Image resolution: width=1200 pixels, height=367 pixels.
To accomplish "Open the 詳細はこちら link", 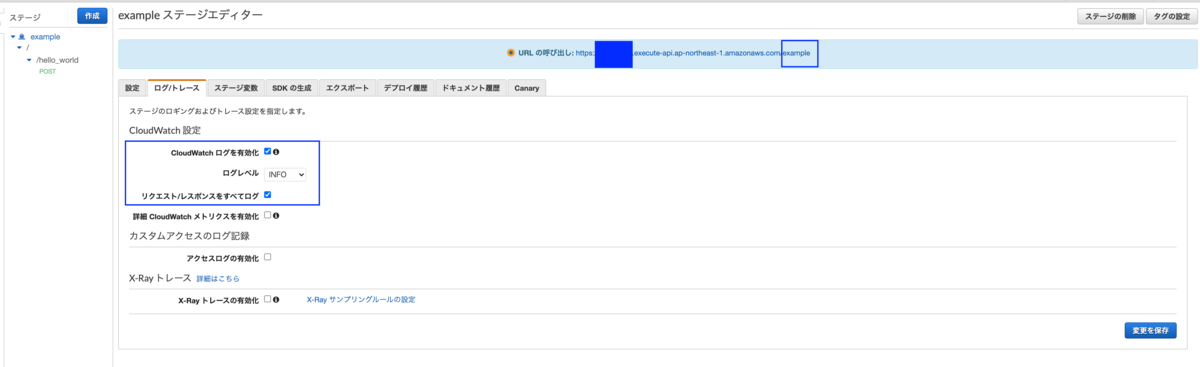I will pos(218,279).
